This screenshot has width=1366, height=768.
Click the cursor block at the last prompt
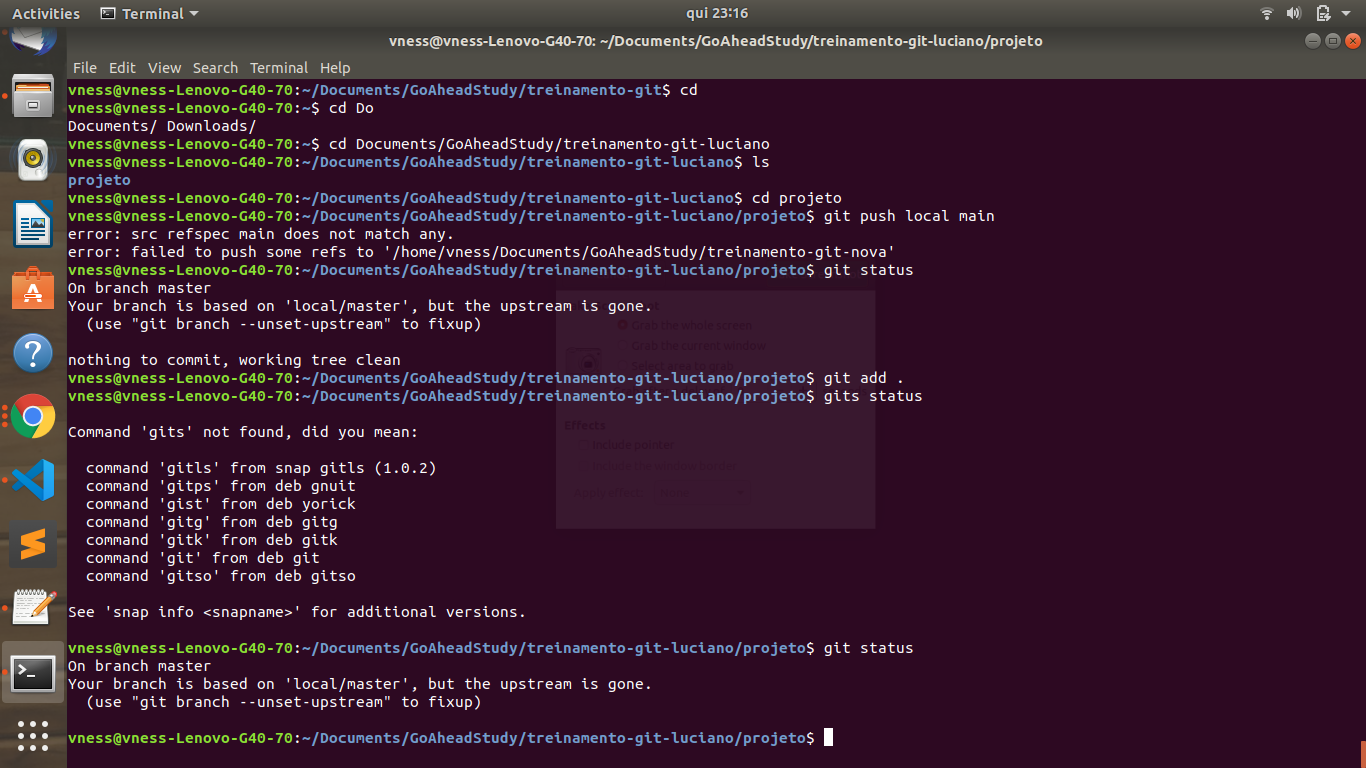pos(828,738)
